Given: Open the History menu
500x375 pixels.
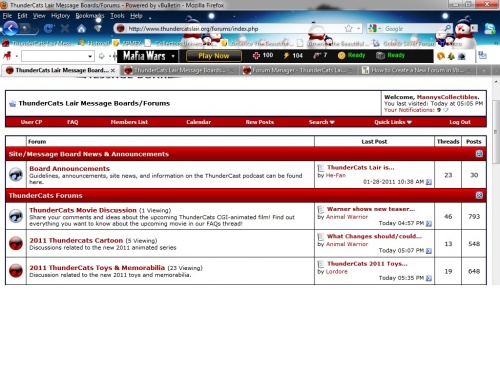Looking at the screenshot, I should [x=60, y=16].
